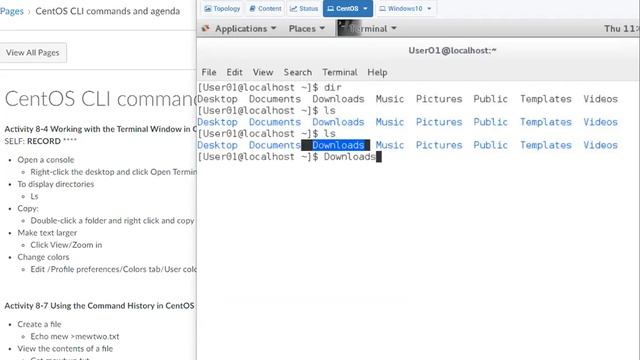Click the dir command line in terminal
Screen dimensions: 640x360
pos(269,87)
